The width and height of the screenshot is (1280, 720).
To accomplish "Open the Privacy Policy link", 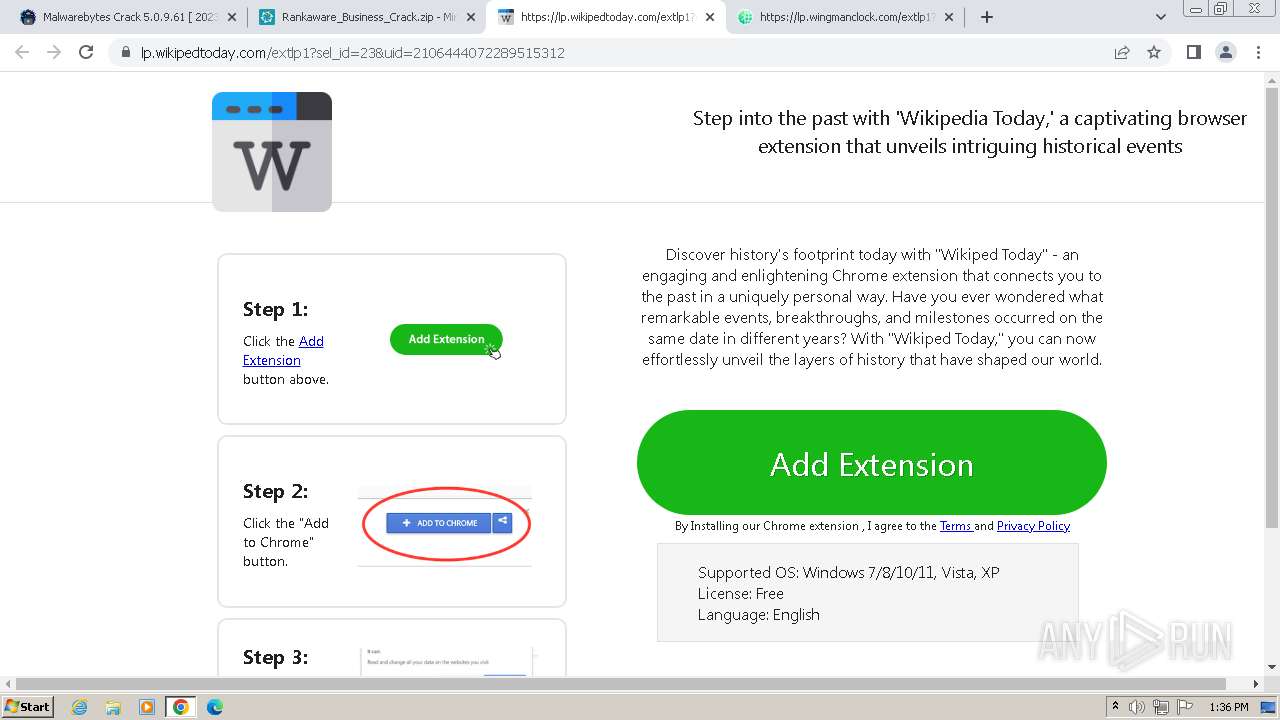I will [1033, 526].
